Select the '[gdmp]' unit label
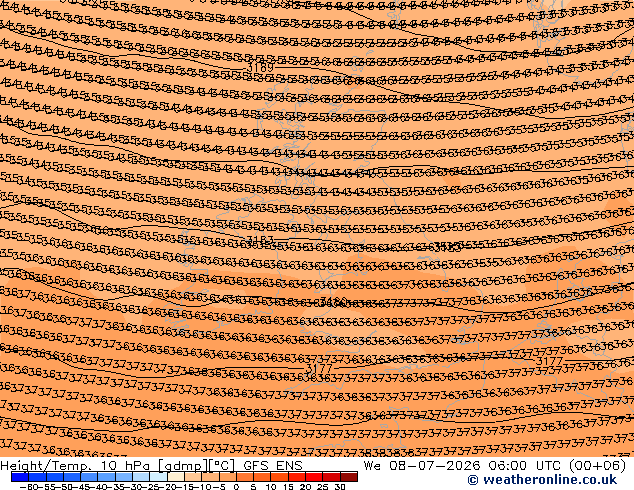Image resolution: width=634 pixels, height=490 pixels. point(183,466)
